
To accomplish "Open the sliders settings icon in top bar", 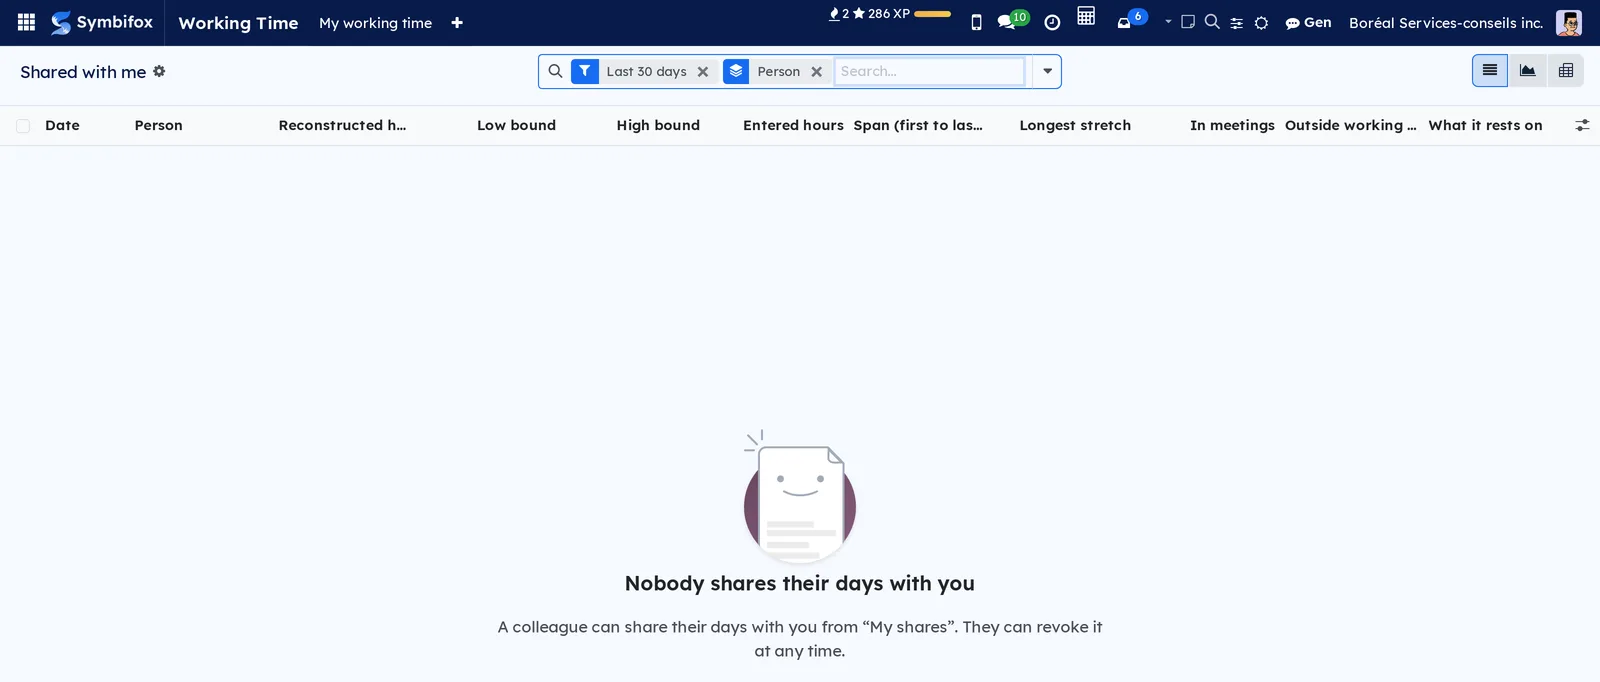I will 1237,23.
